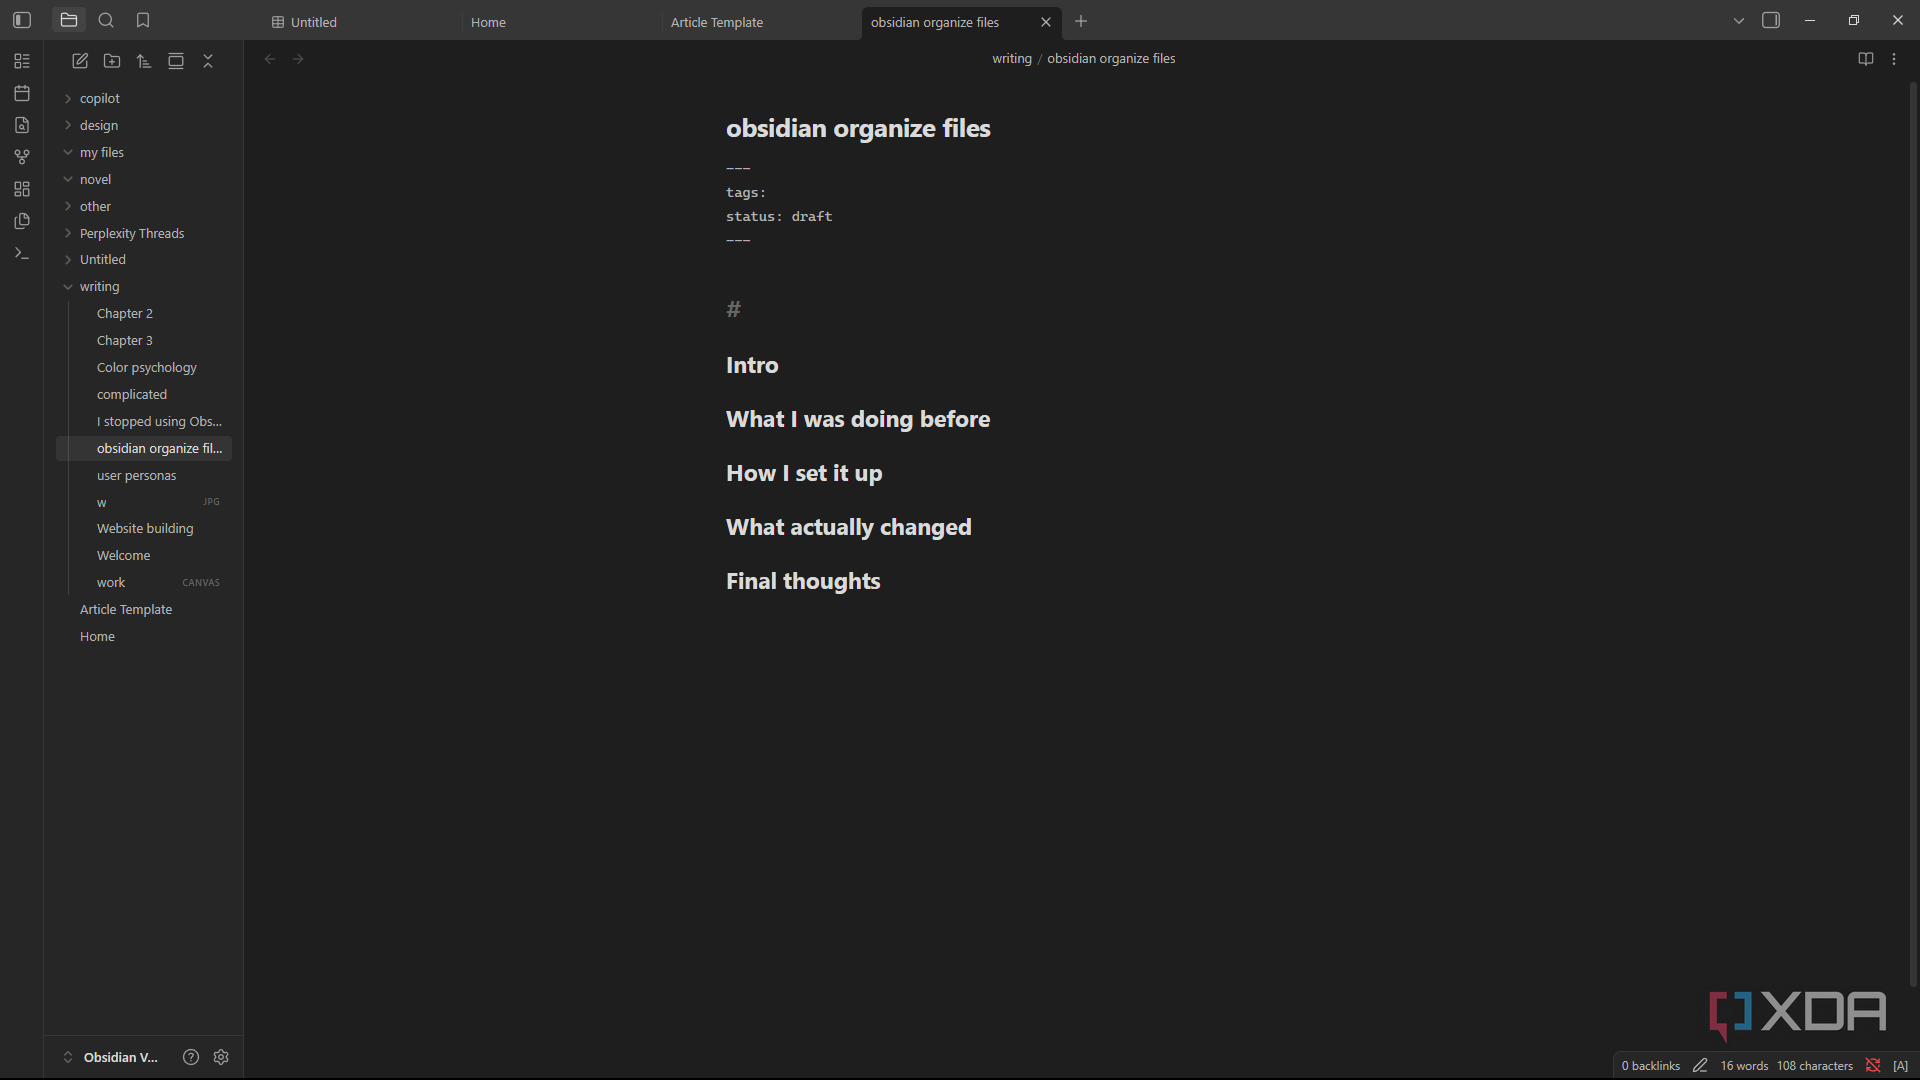
Task: Open the settings gear icon
Action: (221, 1057)
